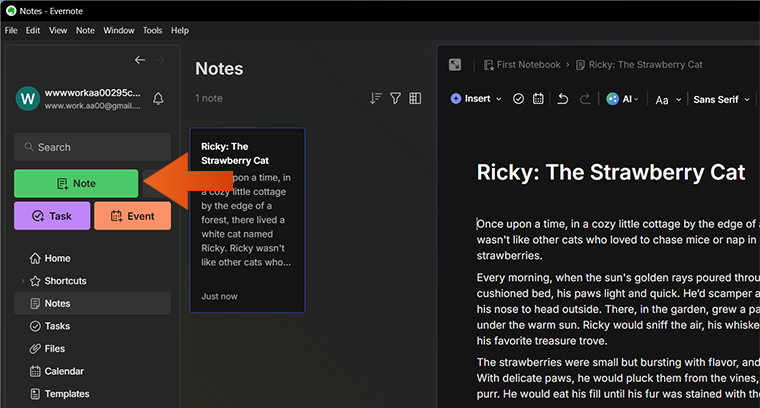Viewport: 760px width, 408px height.
Task: Open the Window menu
Action: coord(119,31)
